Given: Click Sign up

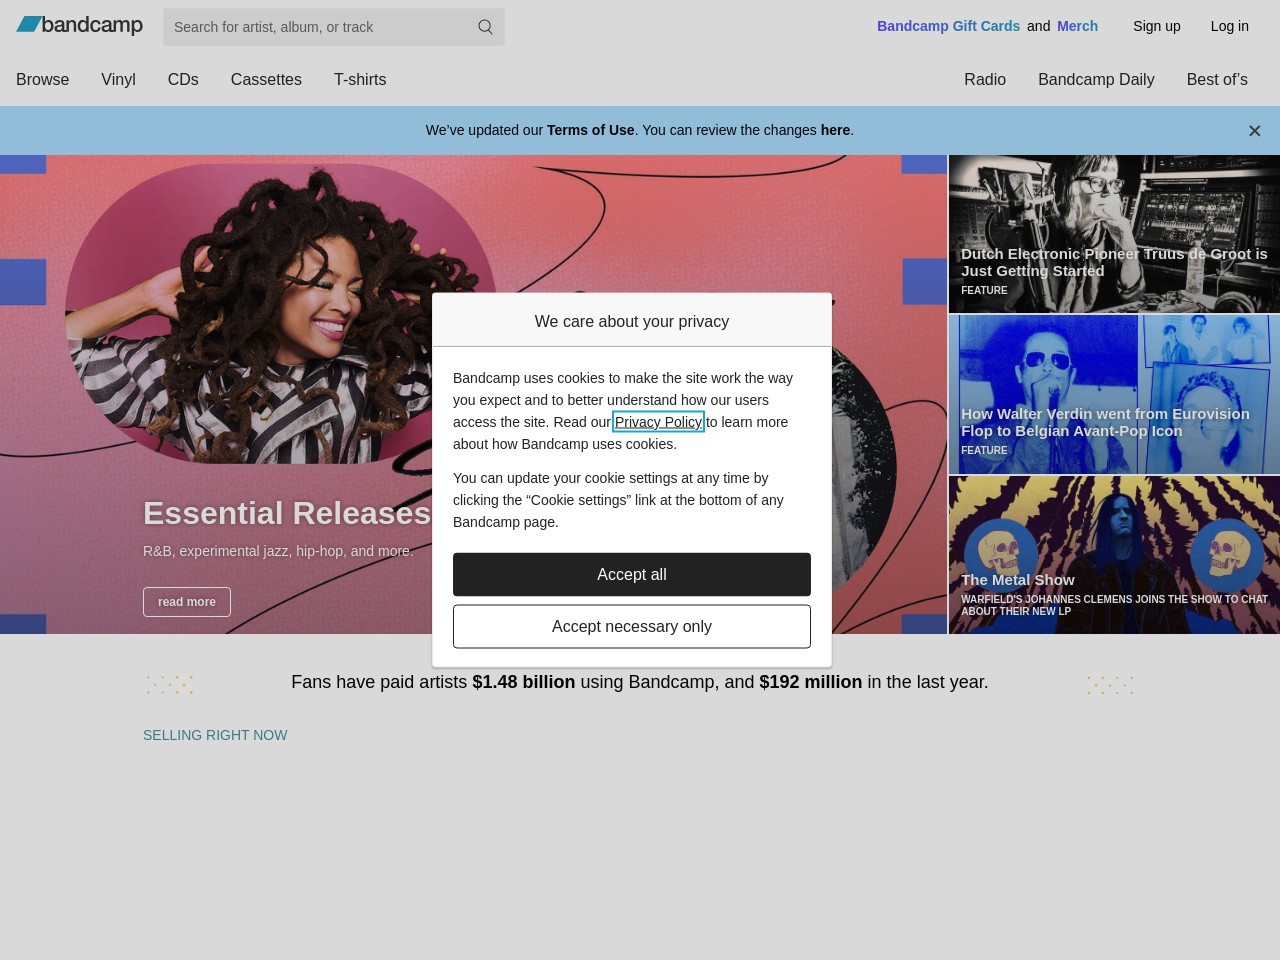Looking at the screenshot, I should tap(1157, 26).
